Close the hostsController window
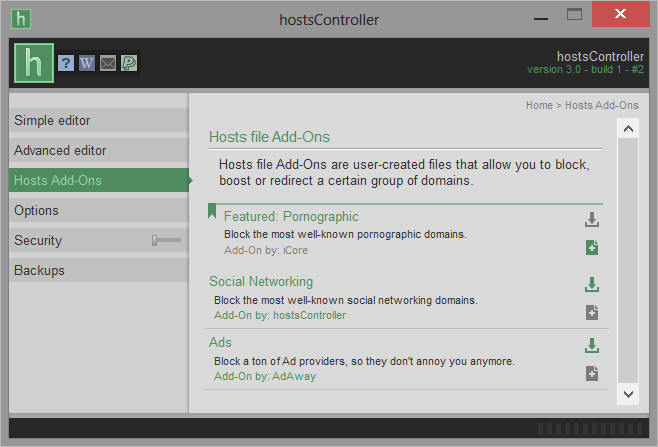658x447 pixels. 621,14
